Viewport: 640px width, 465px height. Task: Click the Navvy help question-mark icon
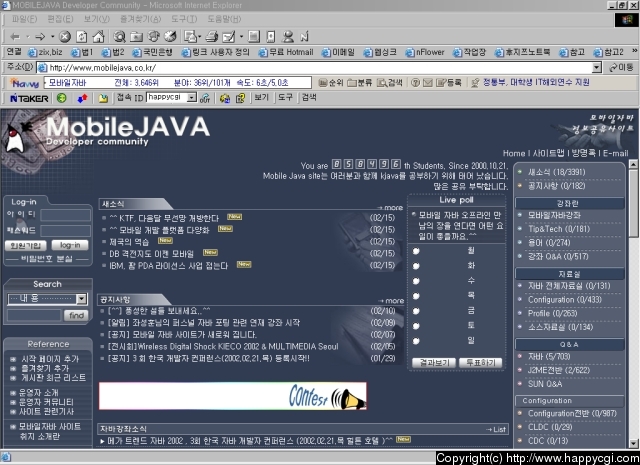tap(415, 83)
